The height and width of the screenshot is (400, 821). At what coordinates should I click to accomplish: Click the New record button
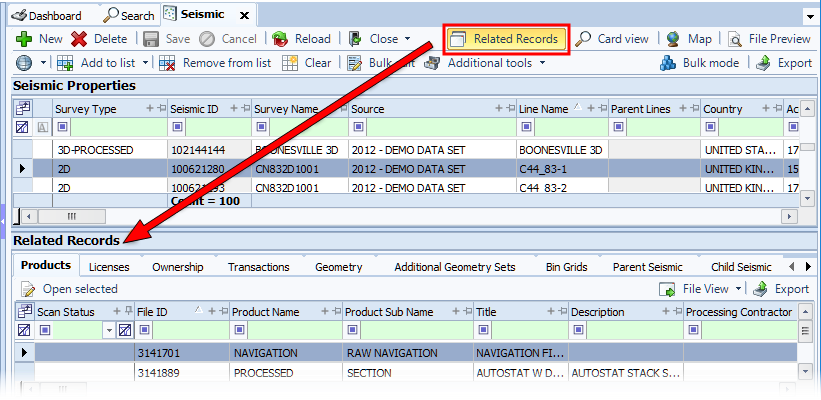coord(39,39)
